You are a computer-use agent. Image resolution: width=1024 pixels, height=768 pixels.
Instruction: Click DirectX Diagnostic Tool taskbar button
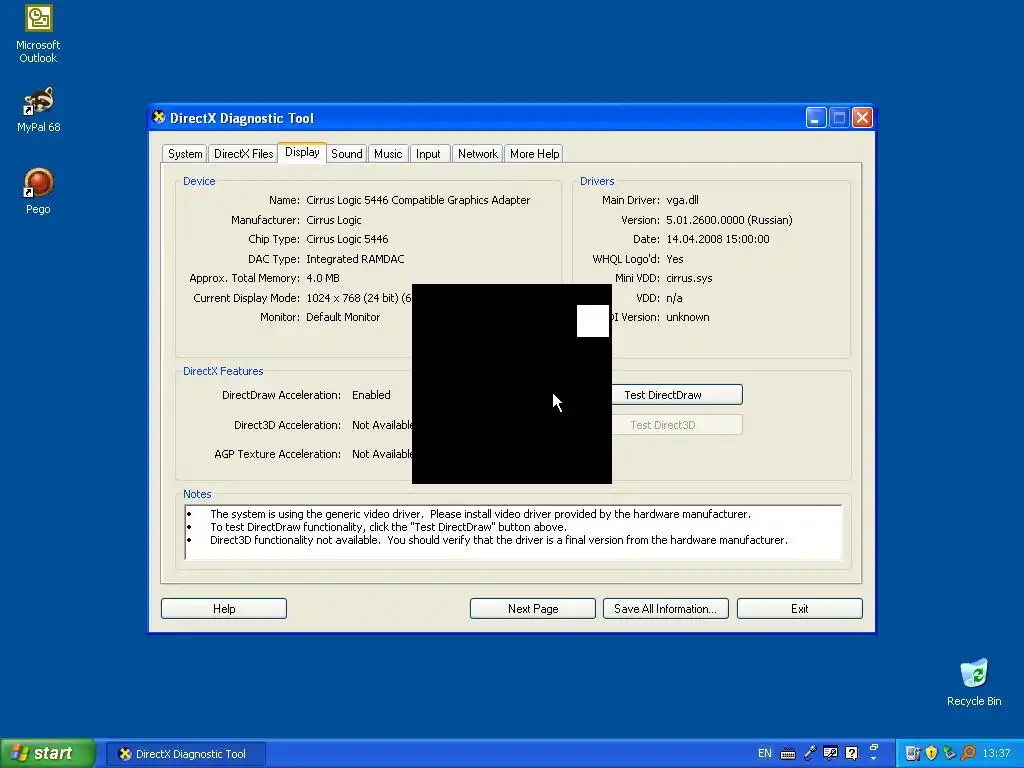click(185, 754)
